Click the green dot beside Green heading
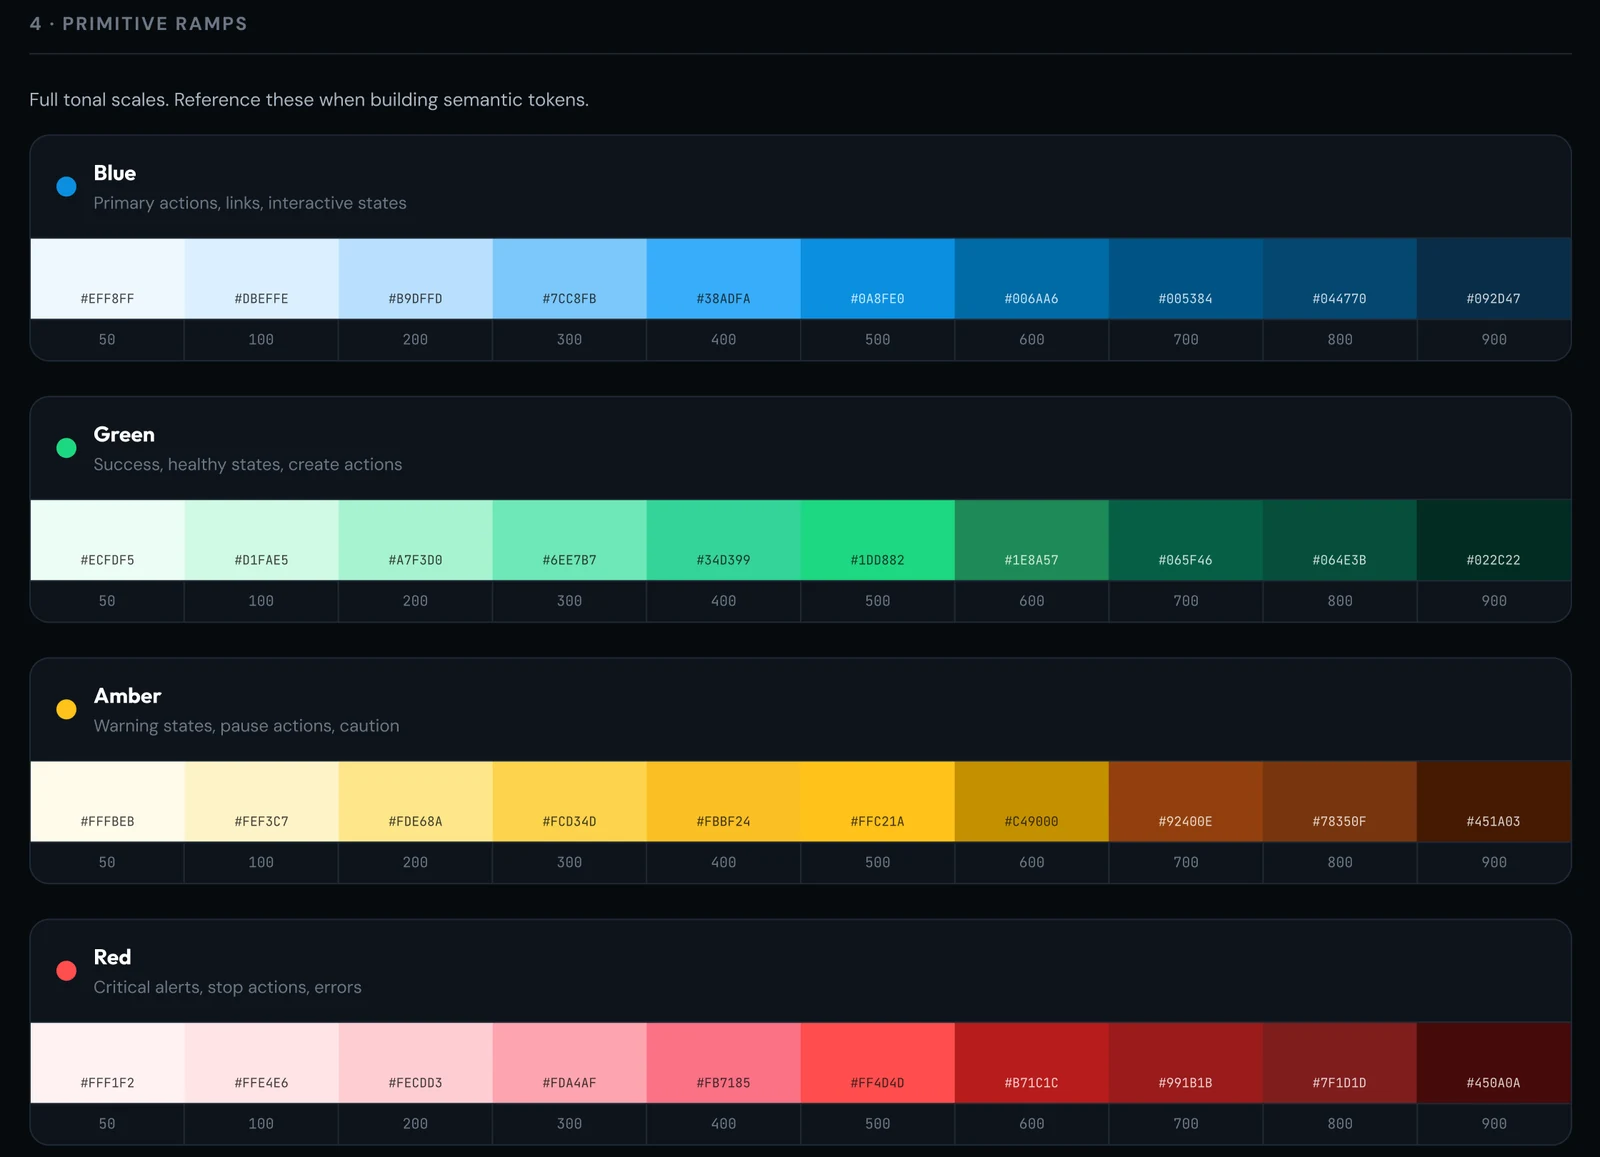This screenshot has height=1157, width=1600. point(66,448)
